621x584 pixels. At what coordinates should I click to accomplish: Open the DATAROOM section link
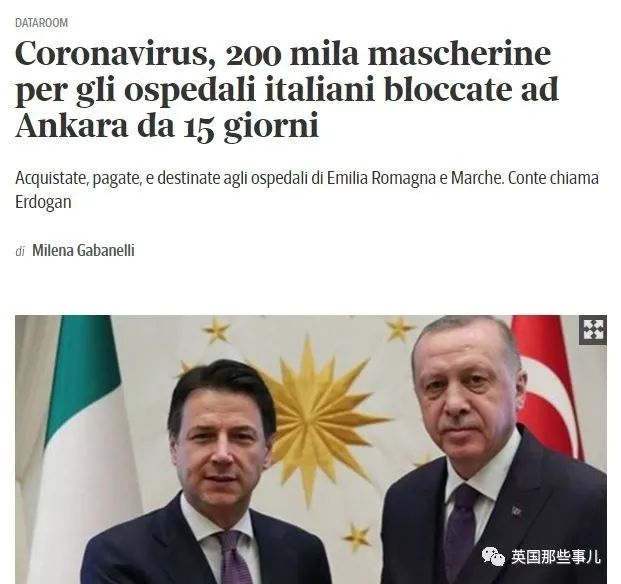coord(42,23)
